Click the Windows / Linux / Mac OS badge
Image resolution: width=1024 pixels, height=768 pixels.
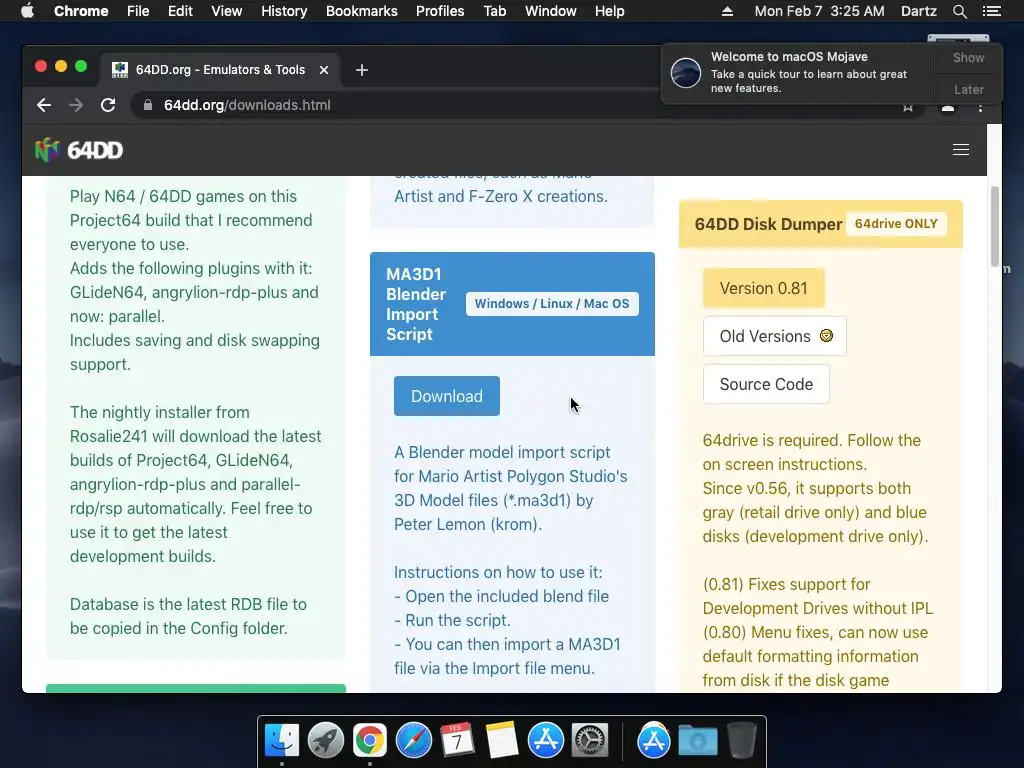552,304
